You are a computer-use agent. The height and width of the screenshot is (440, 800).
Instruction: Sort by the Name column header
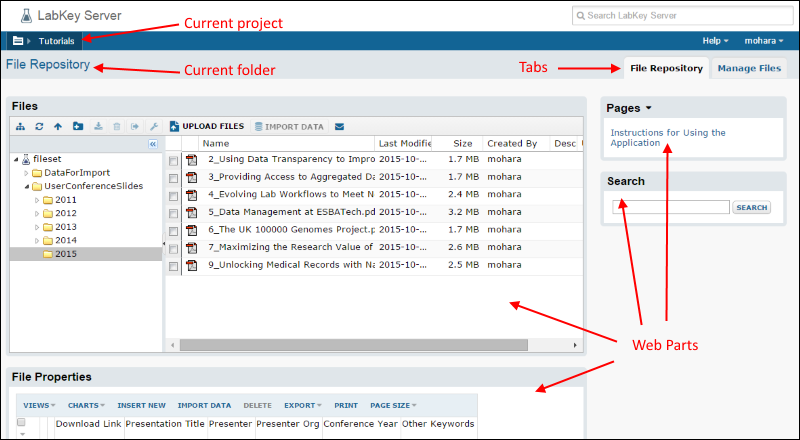[x=286, y=143]
